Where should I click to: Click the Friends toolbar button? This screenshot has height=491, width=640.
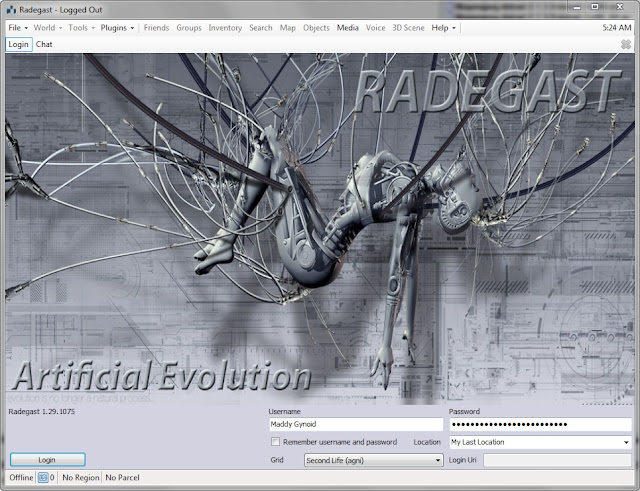156,28
